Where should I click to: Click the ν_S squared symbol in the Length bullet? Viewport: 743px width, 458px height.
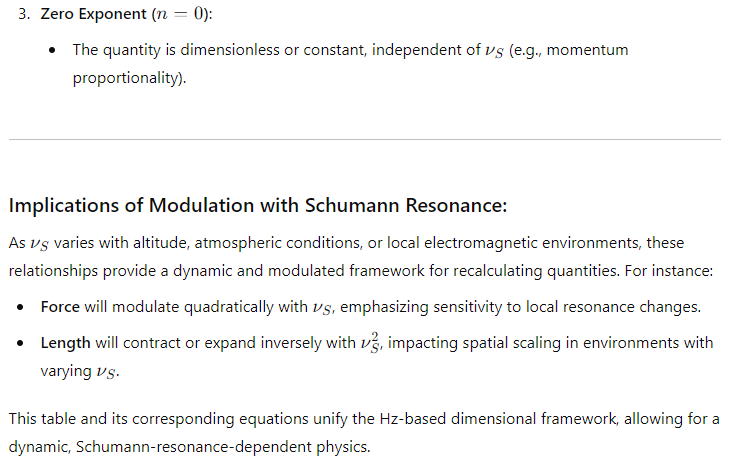(370, 342)
